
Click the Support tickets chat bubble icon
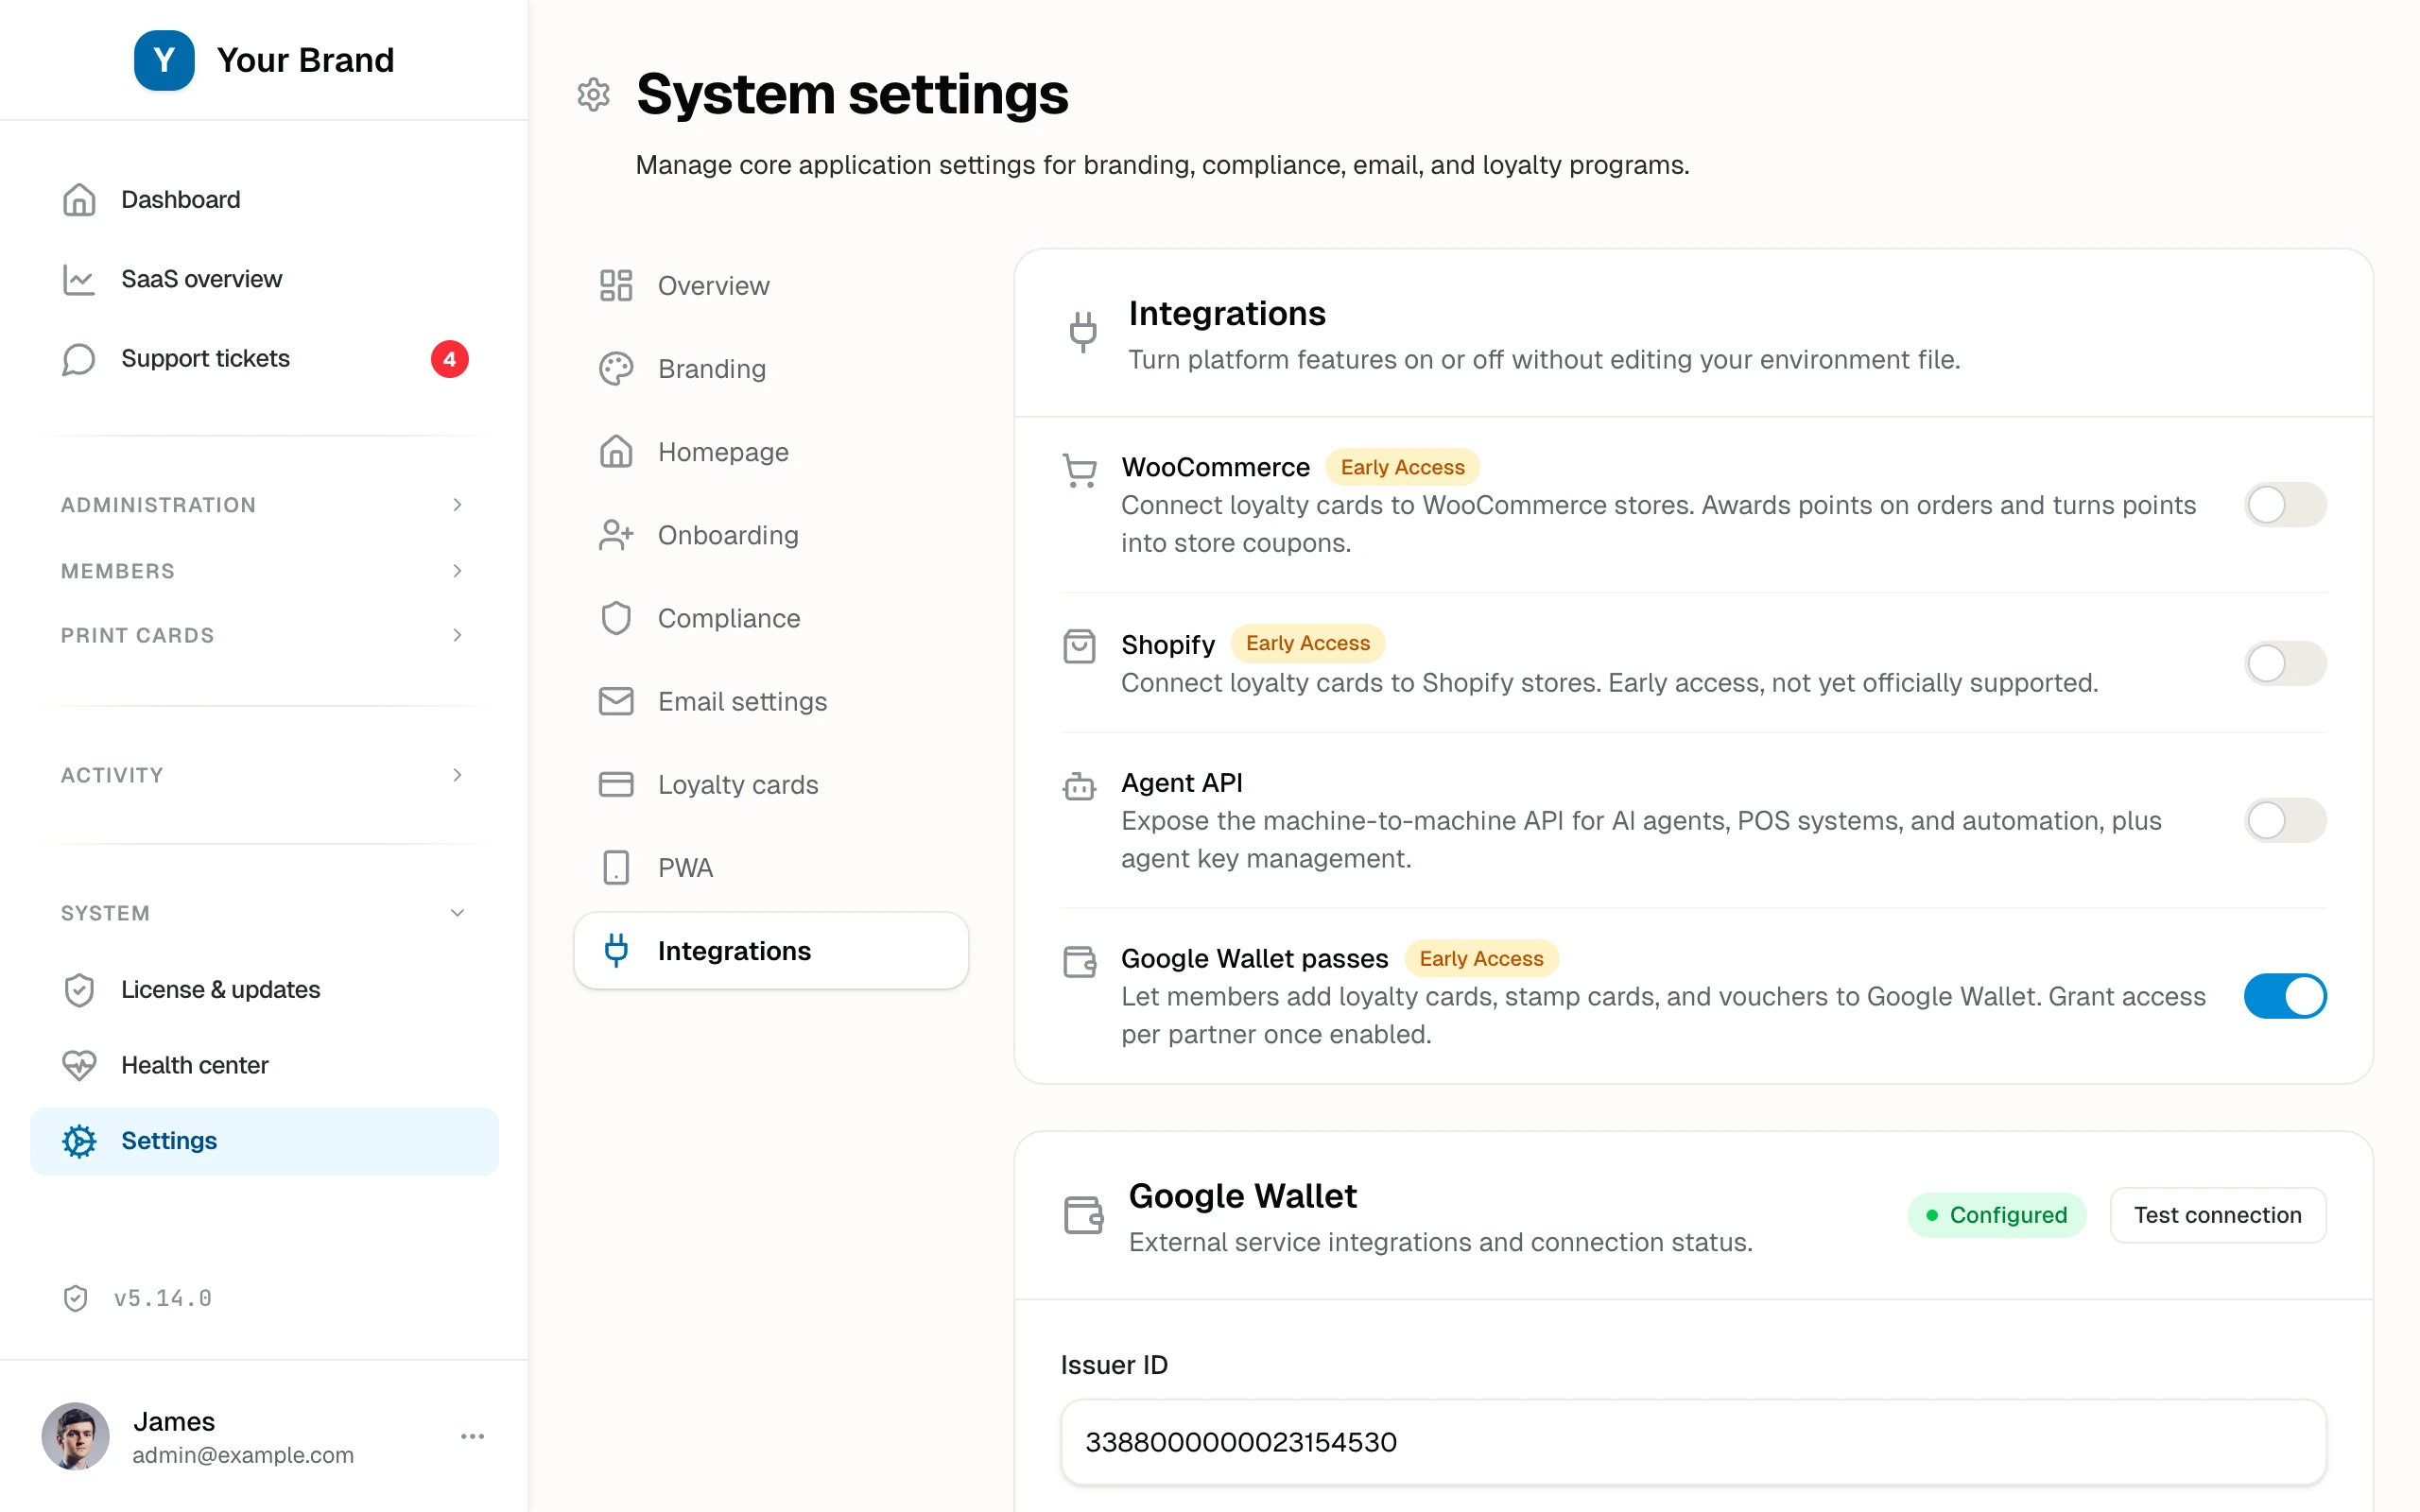[x=79, y=359]
